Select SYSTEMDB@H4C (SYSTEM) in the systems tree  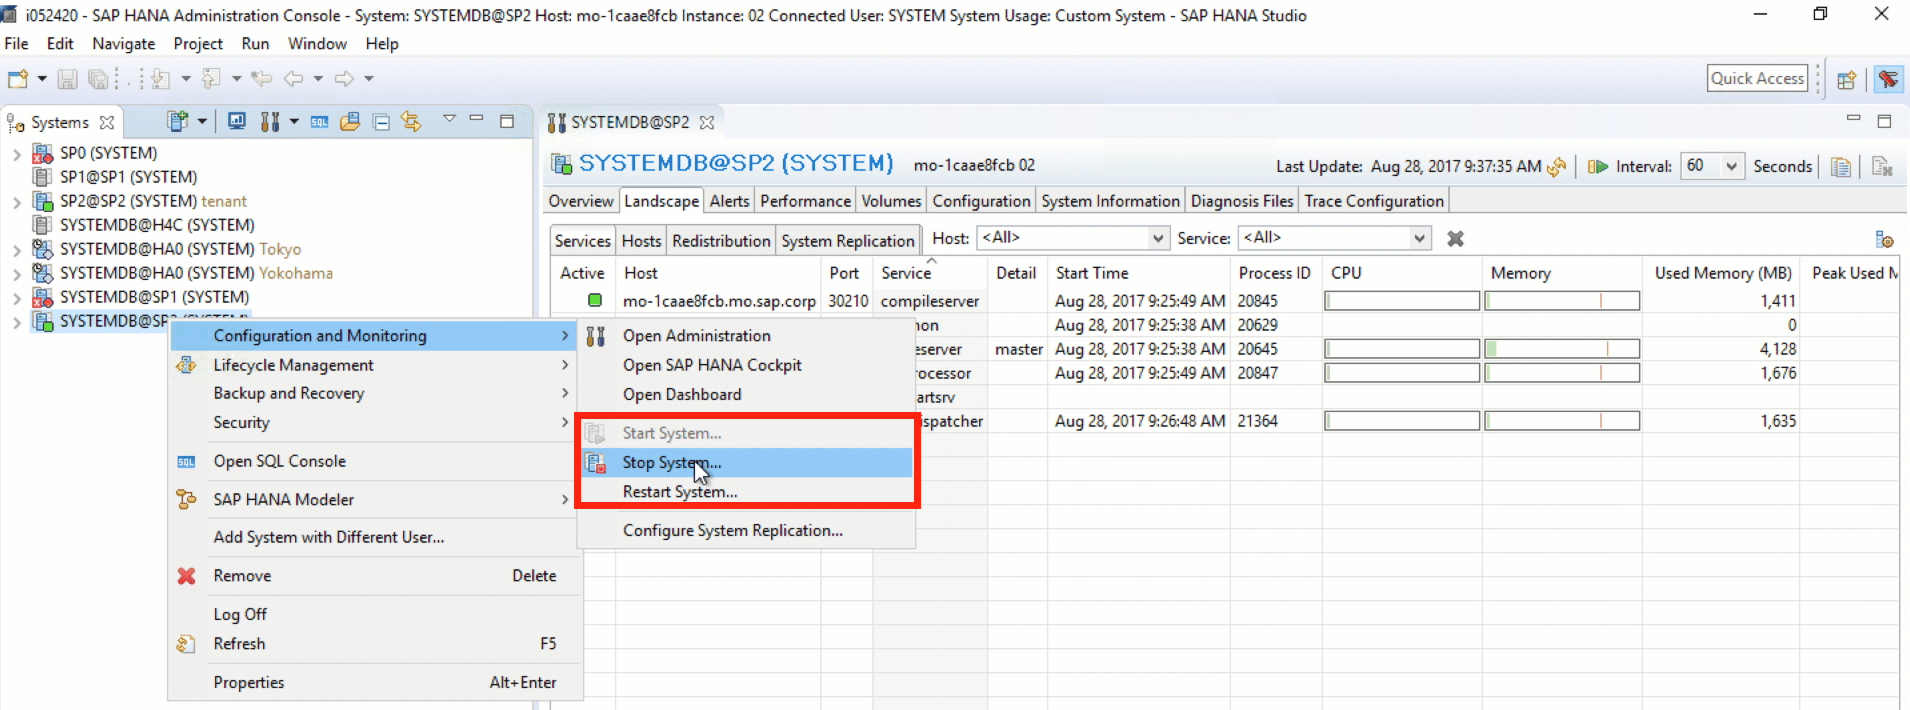coord(157,225)
